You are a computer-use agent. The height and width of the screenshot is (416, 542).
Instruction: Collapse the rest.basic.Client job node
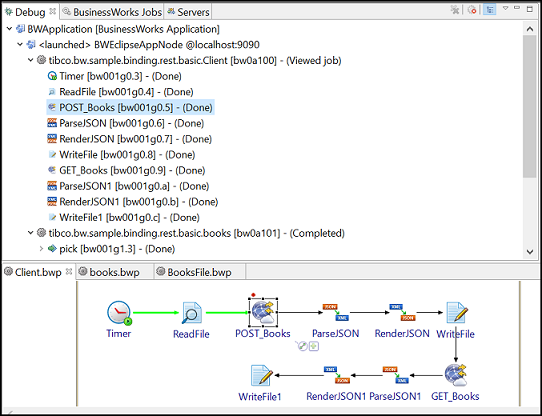(x=30, y=60)
